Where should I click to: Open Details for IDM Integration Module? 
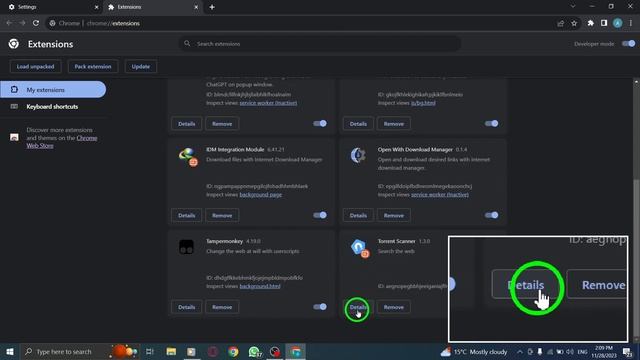[x=187, y=215]
